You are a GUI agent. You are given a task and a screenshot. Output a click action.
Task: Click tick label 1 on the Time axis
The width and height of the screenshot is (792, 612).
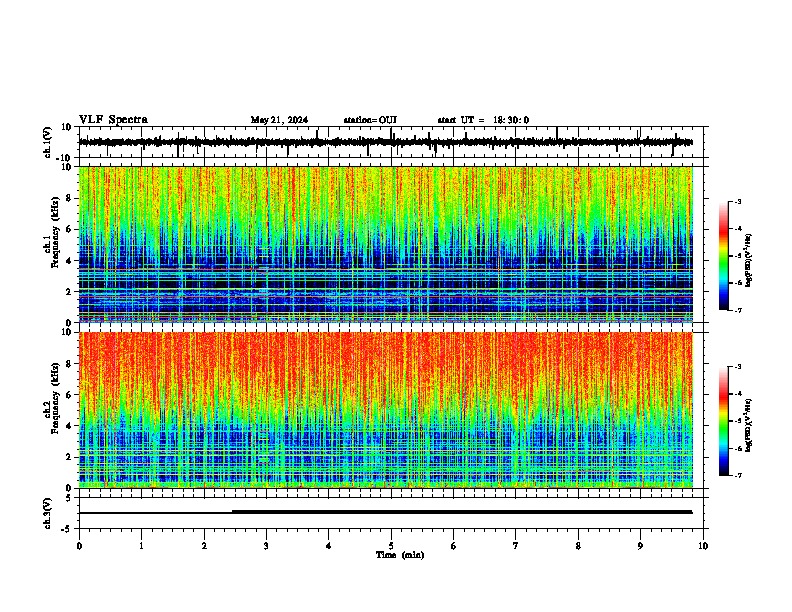point(142,546)
